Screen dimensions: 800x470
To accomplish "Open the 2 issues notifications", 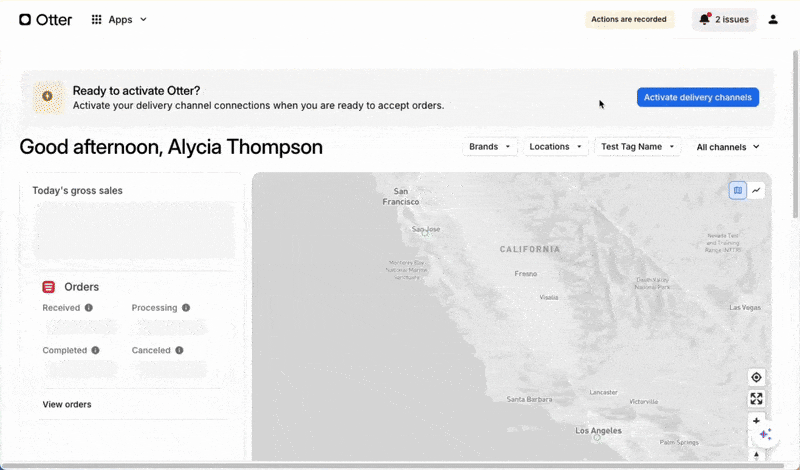I will tap(724, 19).
